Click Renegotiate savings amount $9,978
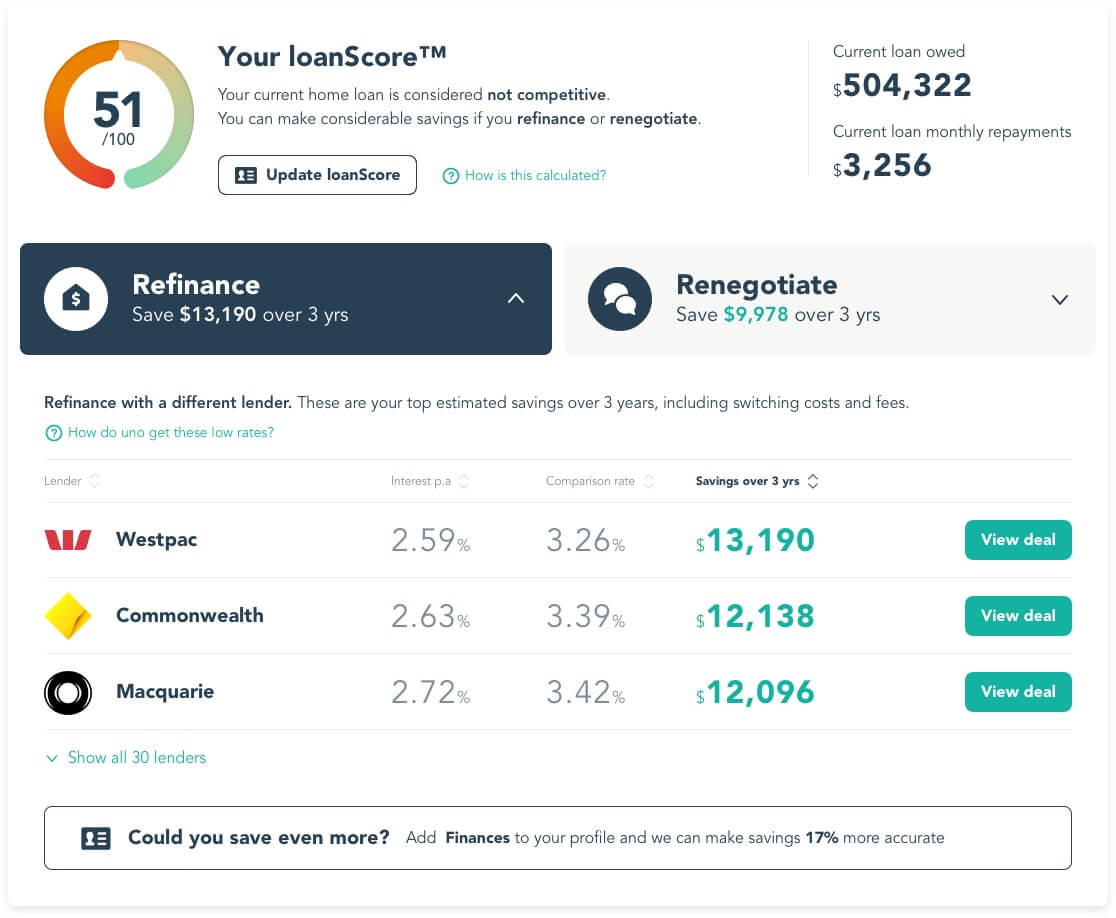Viewport: 1116px width, 918px height. 756,315
